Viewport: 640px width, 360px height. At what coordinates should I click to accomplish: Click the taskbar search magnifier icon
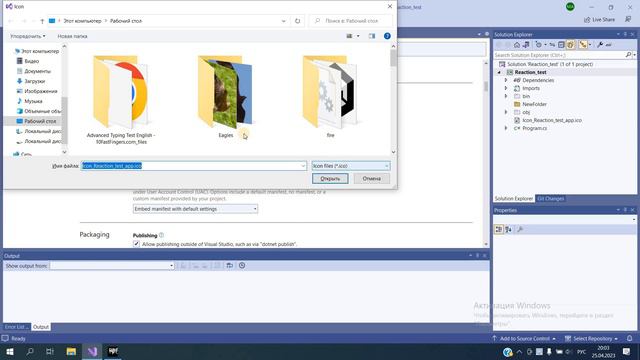tap(30, 351)
